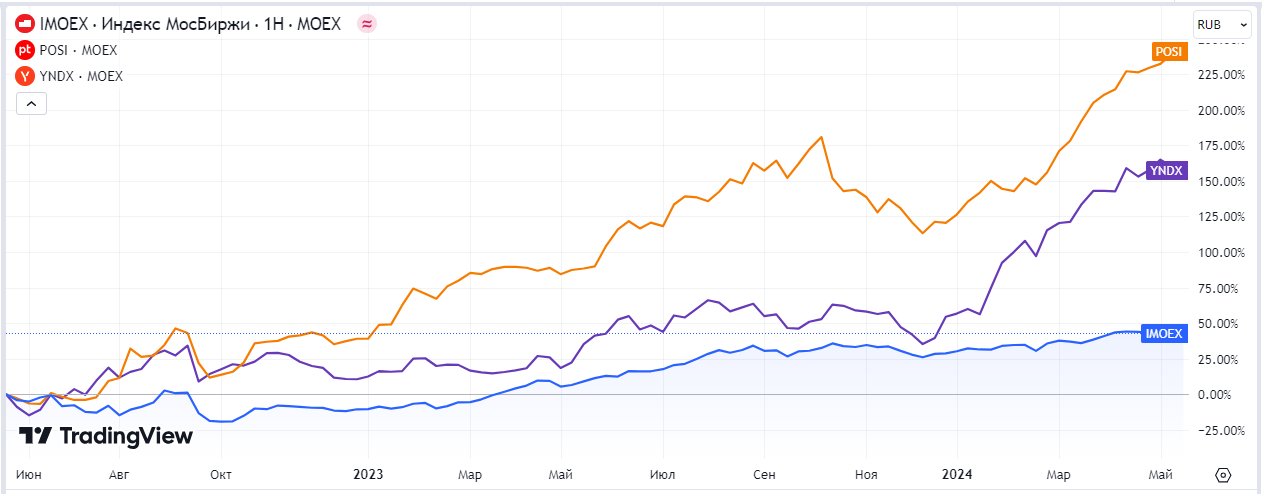Open chart settings hexagon gear icon
The height and width of the screenshot is (494, 1262).
point(1223,475)
